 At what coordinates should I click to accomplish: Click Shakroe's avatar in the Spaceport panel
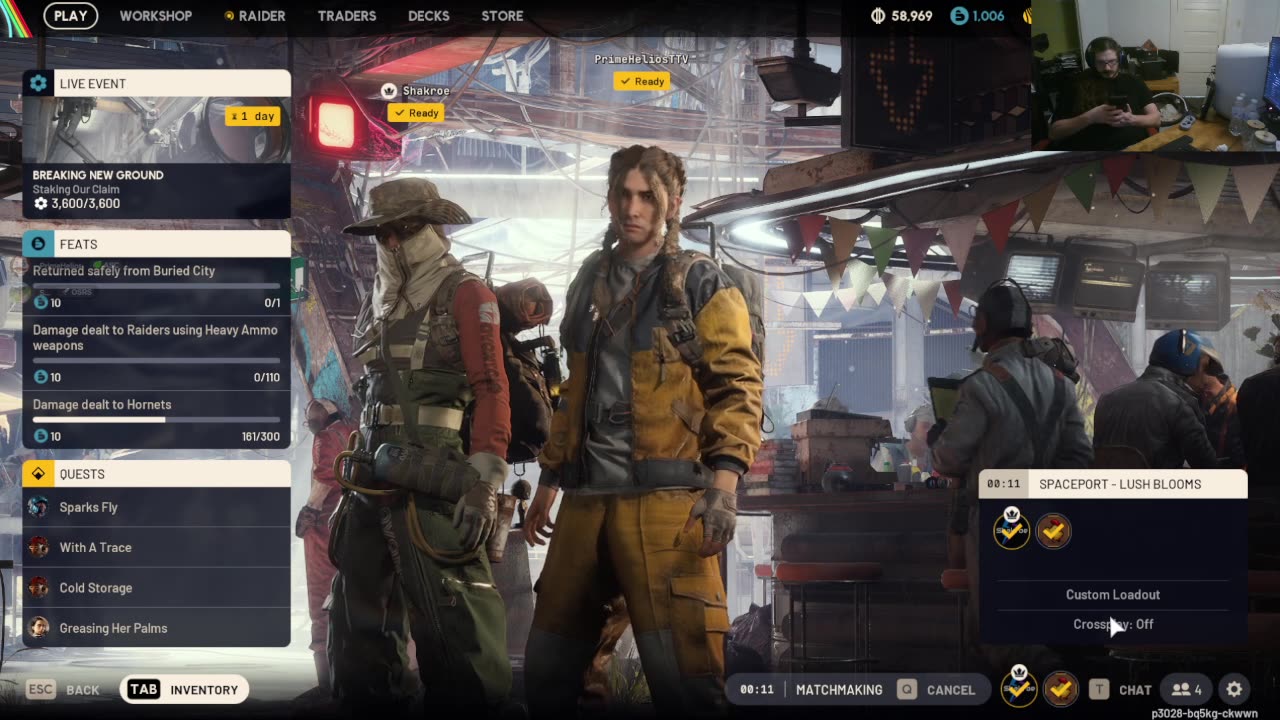click(1012, 530)
